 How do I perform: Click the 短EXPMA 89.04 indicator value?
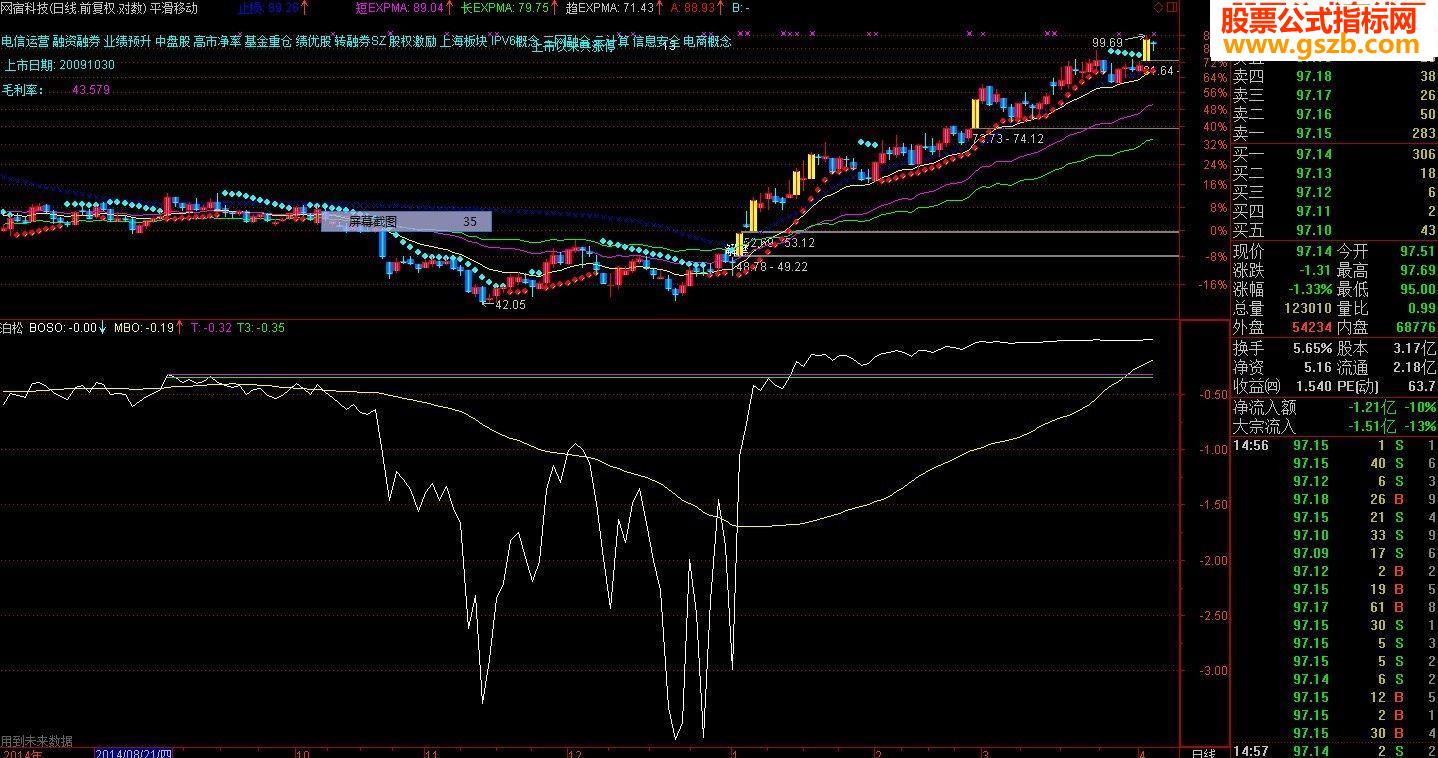[x=402, y=8]
